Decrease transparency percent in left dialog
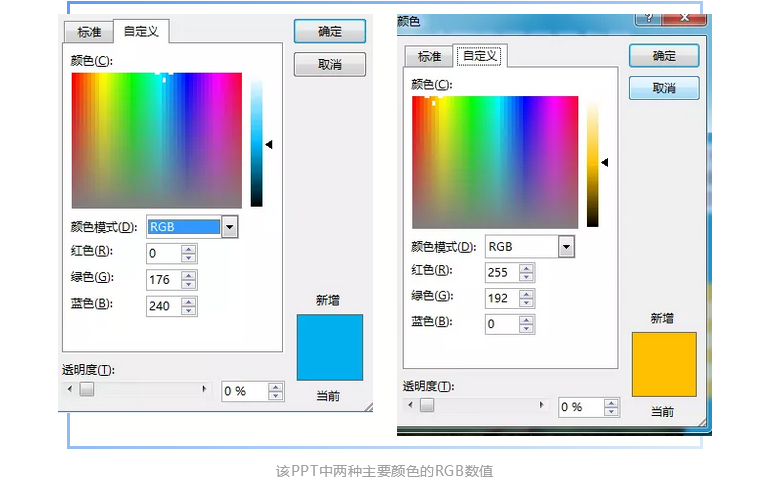This screenshot has width=775, height=495. click(276, 396)
